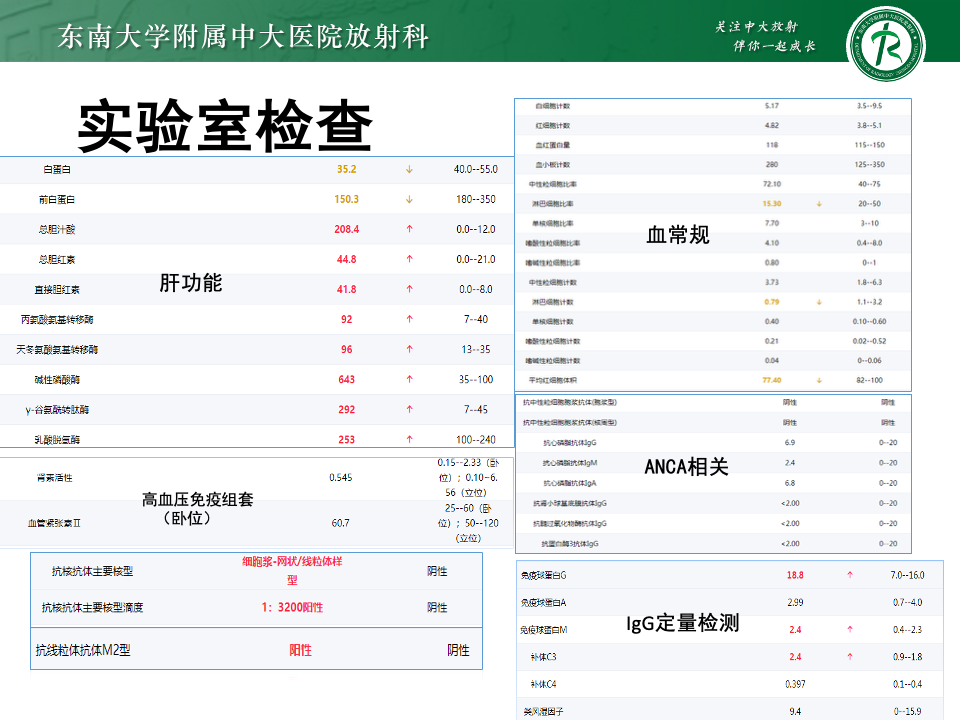Click the up arrow beside value 92
This screenshot has width=960, height=720.
409,319
